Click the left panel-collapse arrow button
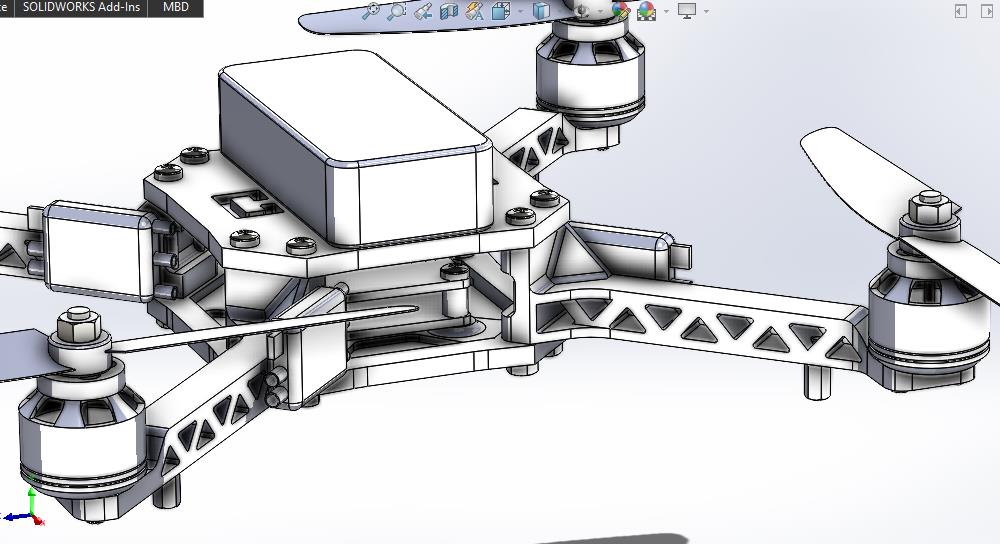The height and width of the screenshot is (544, 1000). [x=960, y=11]
